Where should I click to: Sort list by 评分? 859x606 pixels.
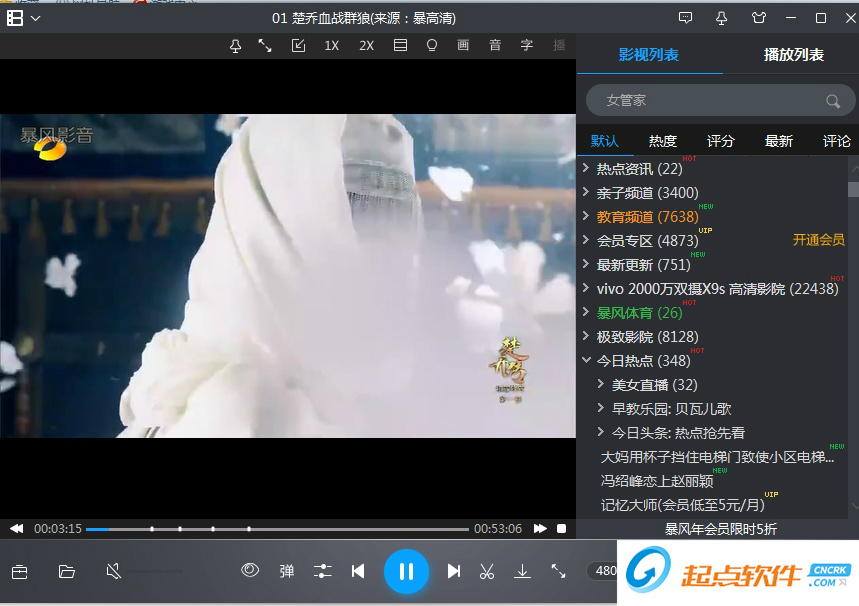pos(720,141)
